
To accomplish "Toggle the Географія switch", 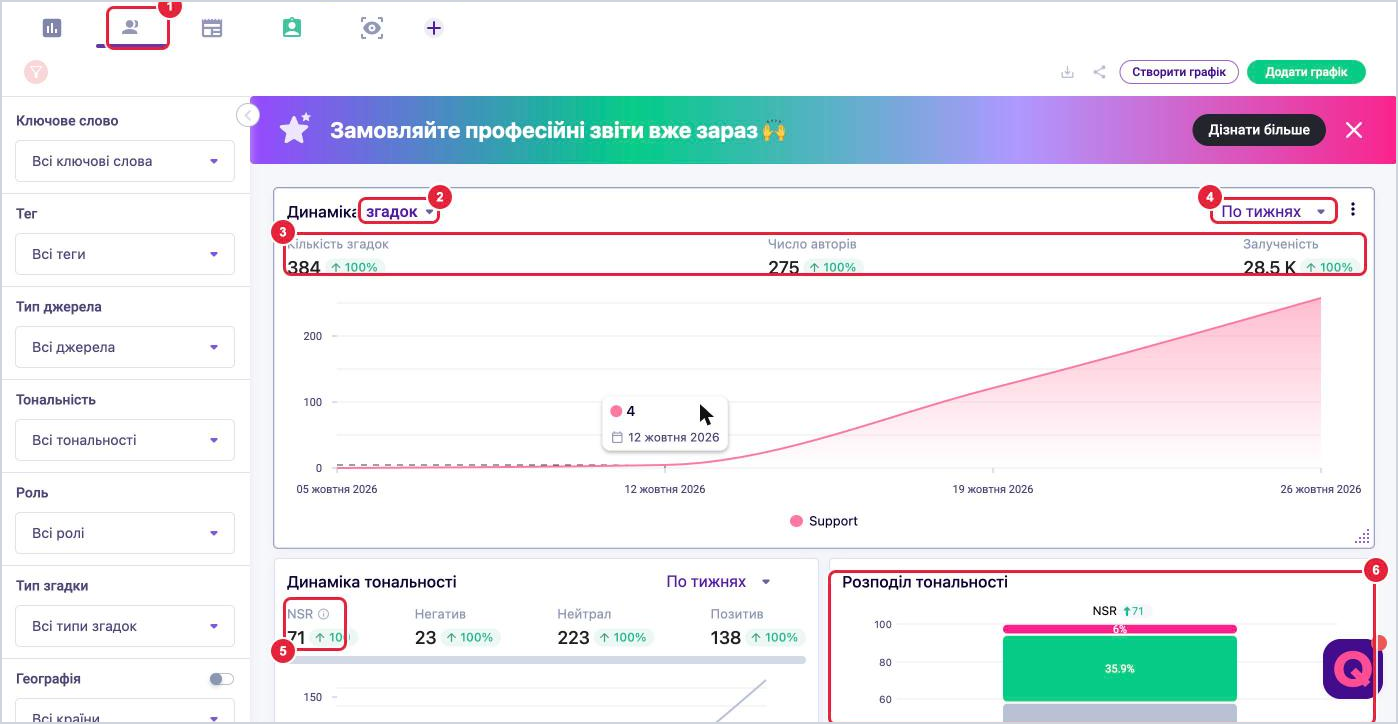I will point(221,679).
